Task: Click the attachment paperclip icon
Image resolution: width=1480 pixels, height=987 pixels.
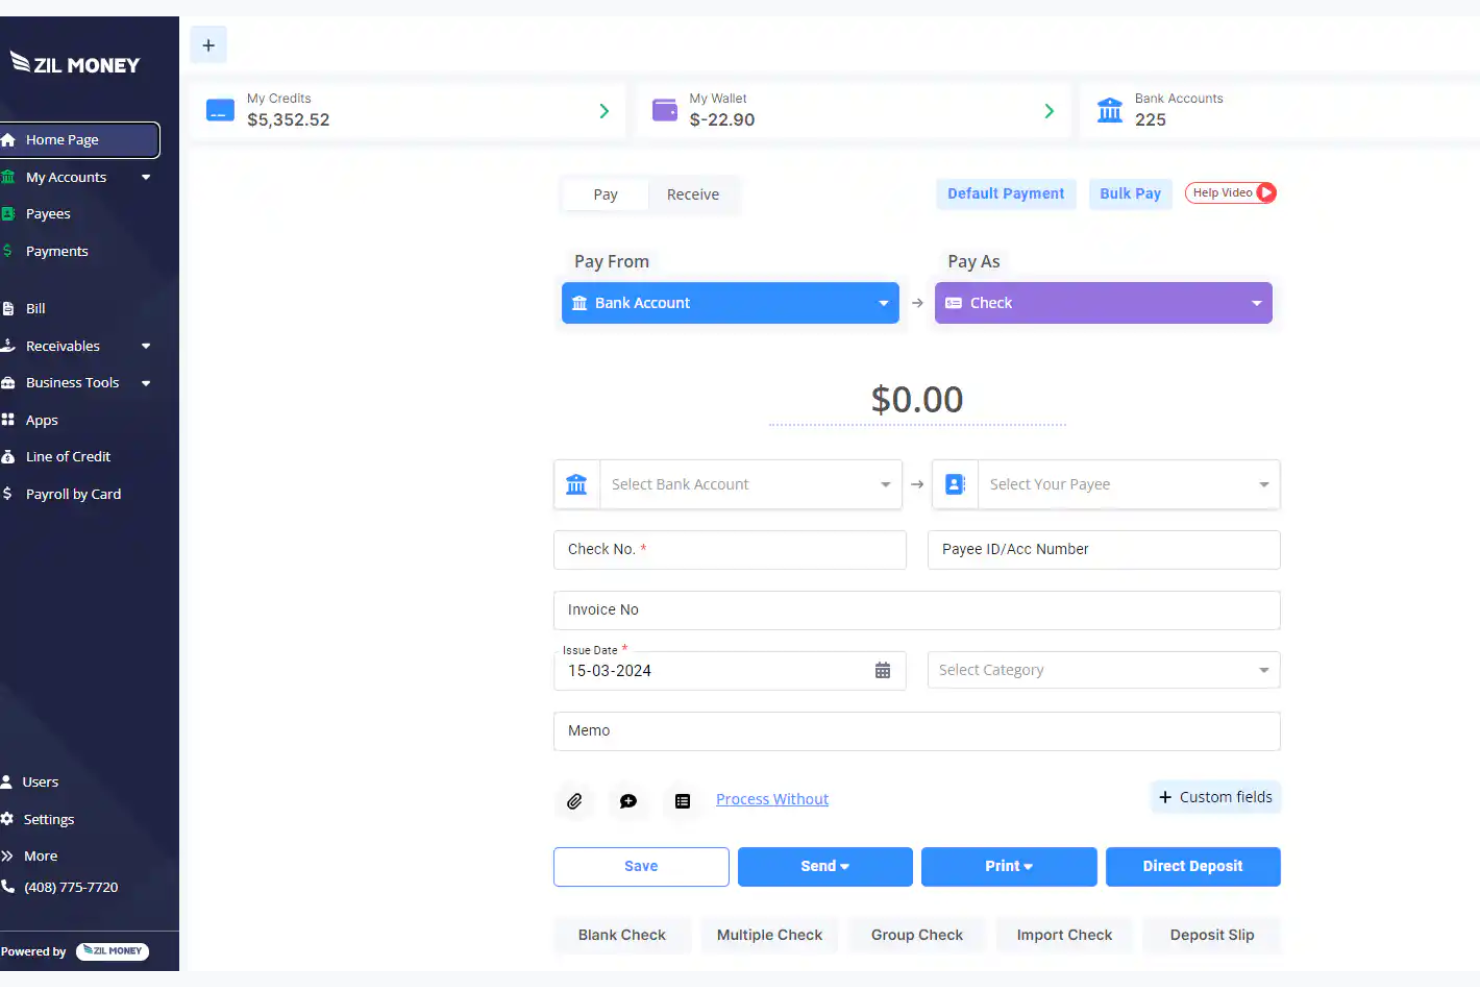Action: tap(575, 801)
